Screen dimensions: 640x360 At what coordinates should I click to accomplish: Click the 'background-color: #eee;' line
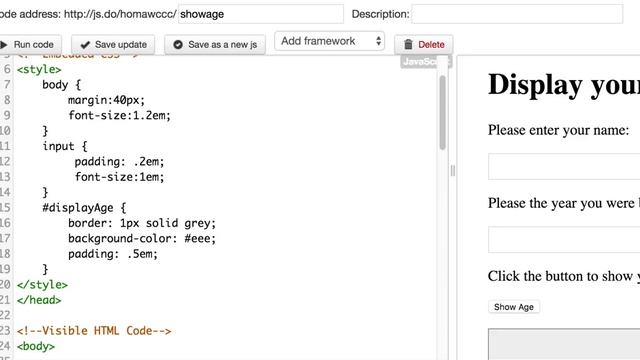[x=142, y=238]
